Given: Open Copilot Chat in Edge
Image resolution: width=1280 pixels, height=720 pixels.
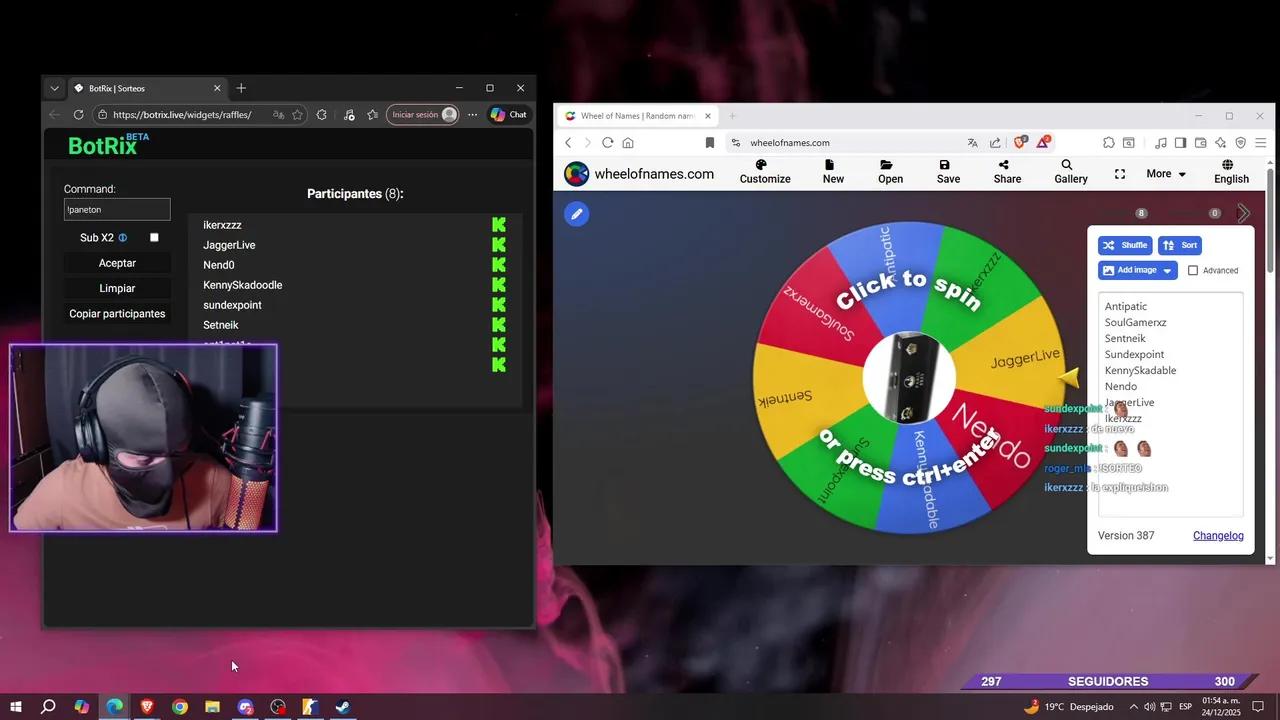Looking at the screenshot, I should 508,115.
